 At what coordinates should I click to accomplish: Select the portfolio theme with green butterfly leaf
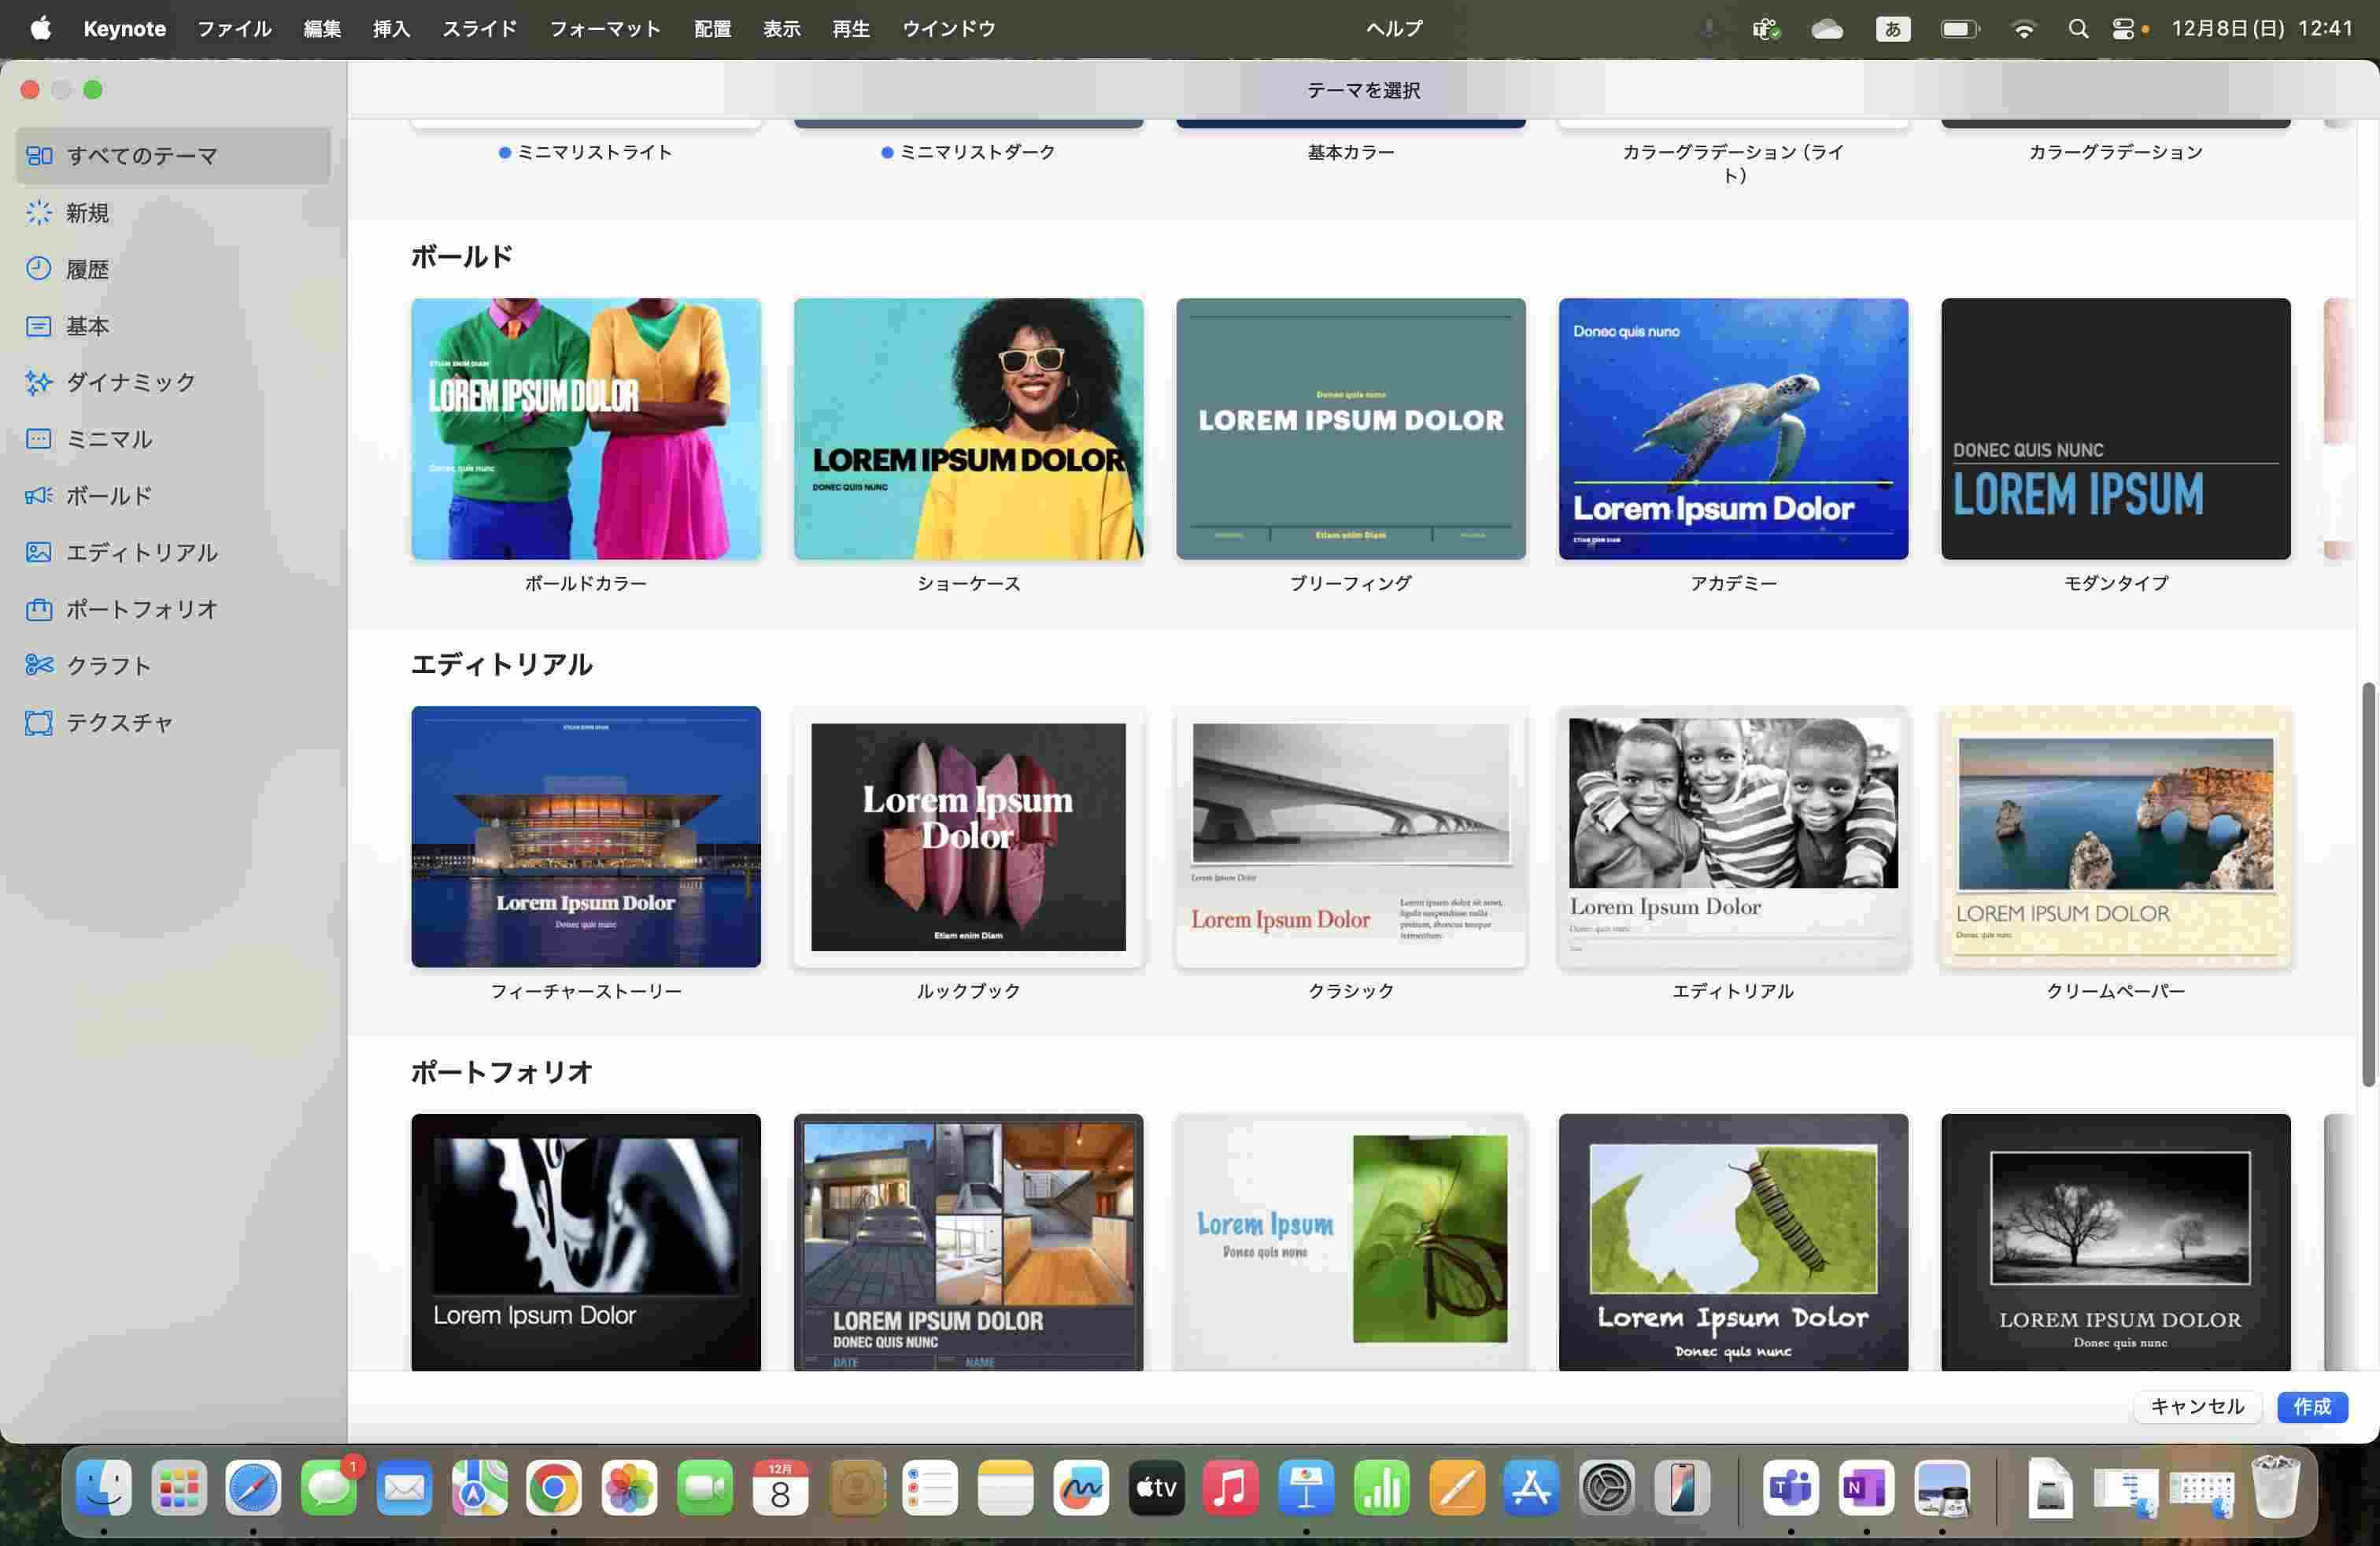click(x=1351, y=1242)
